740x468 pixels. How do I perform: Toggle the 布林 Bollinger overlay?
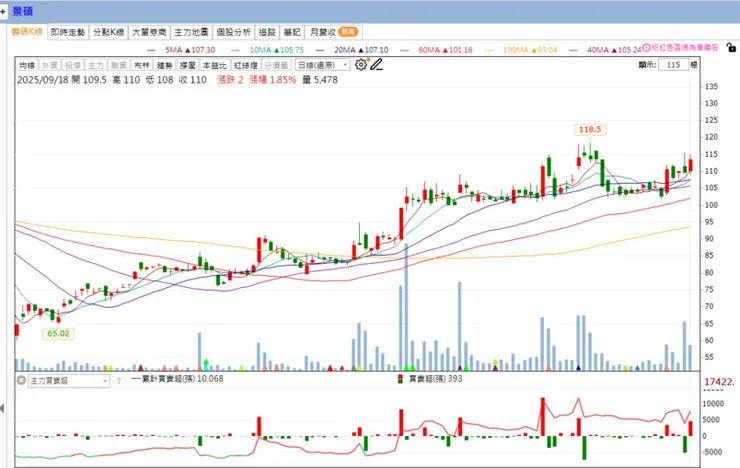pyautogui.click(x=142, y=65)
